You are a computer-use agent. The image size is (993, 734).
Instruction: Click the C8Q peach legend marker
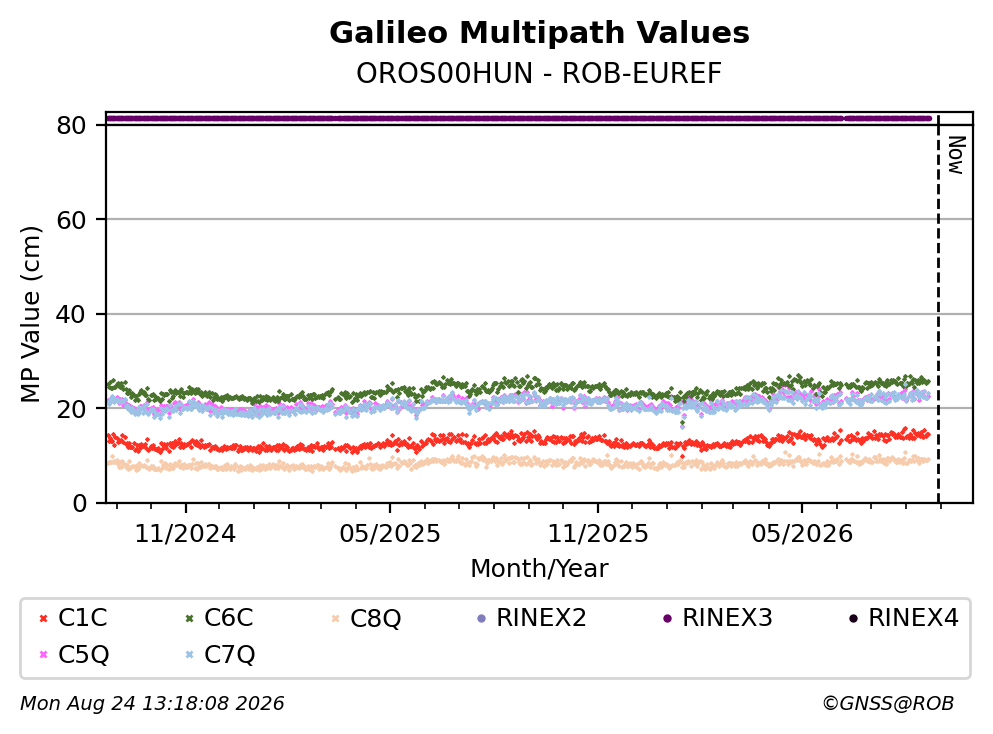335,619
